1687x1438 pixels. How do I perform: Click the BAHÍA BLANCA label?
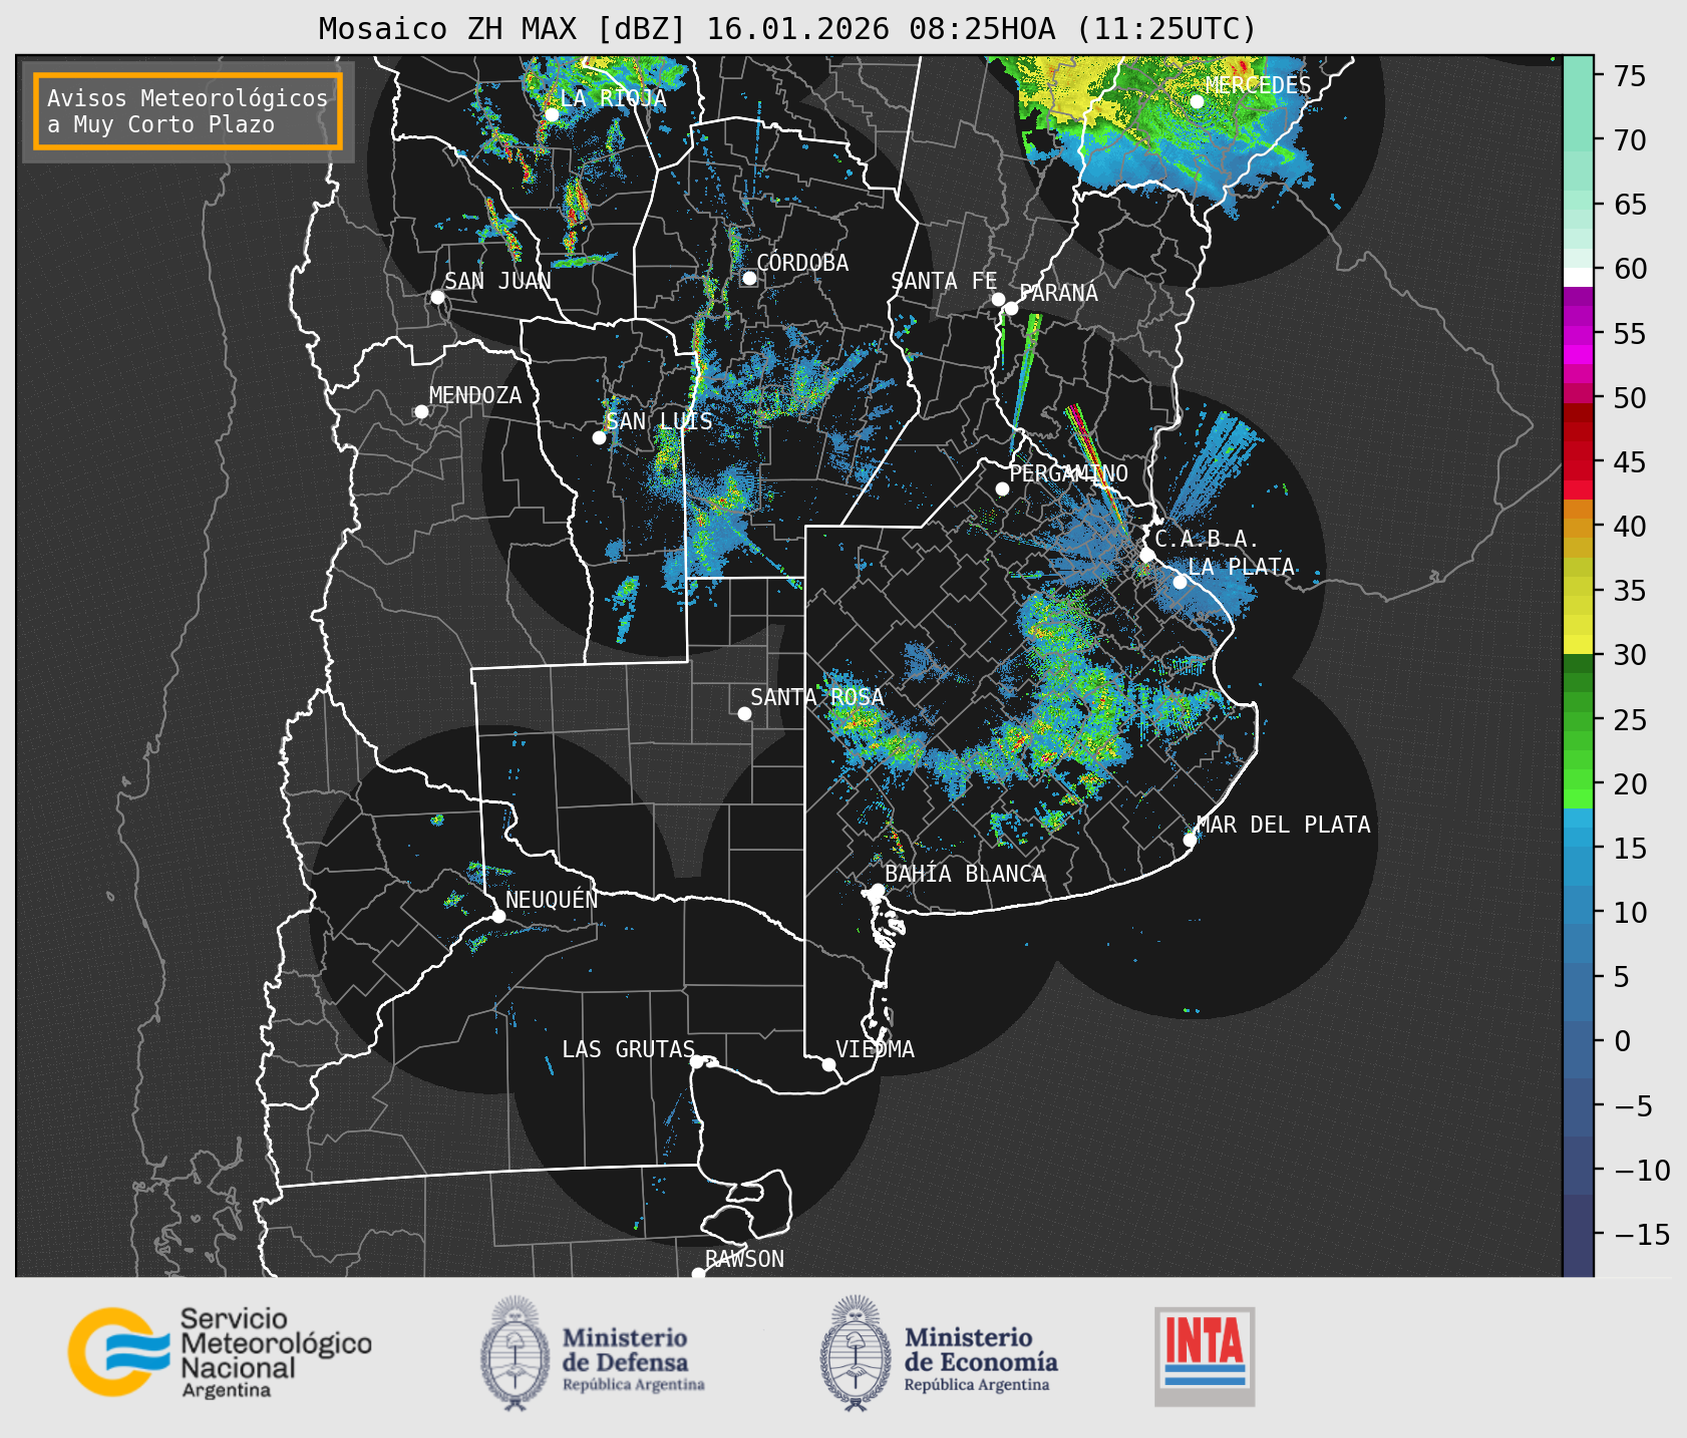pyautogui.click(x=965, y=874)
